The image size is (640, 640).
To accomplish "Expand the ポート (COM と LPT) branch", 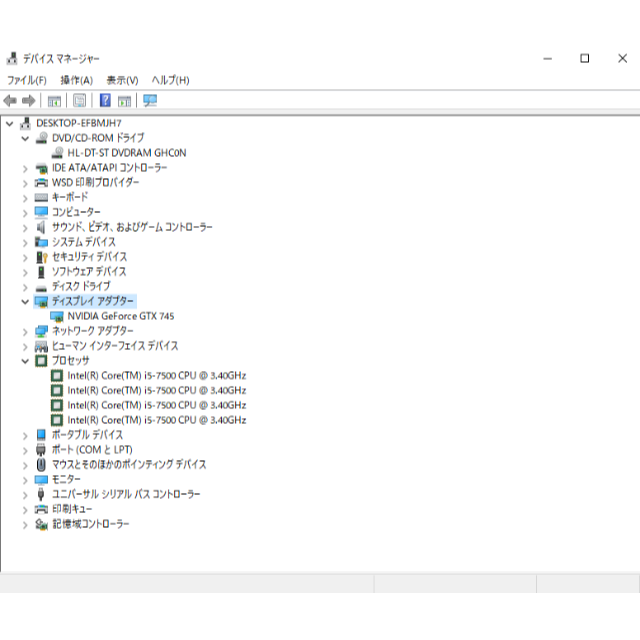I will click(25, 450).
